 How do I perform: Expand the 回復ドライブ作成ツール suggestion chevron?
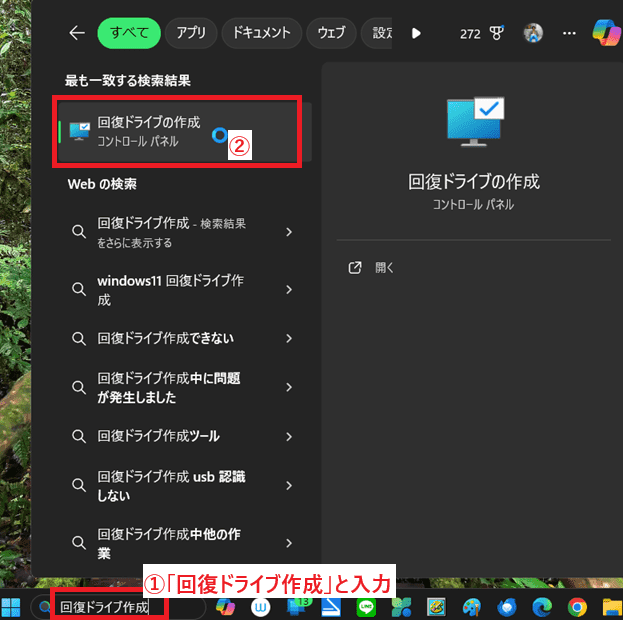(x=289, y=436)
